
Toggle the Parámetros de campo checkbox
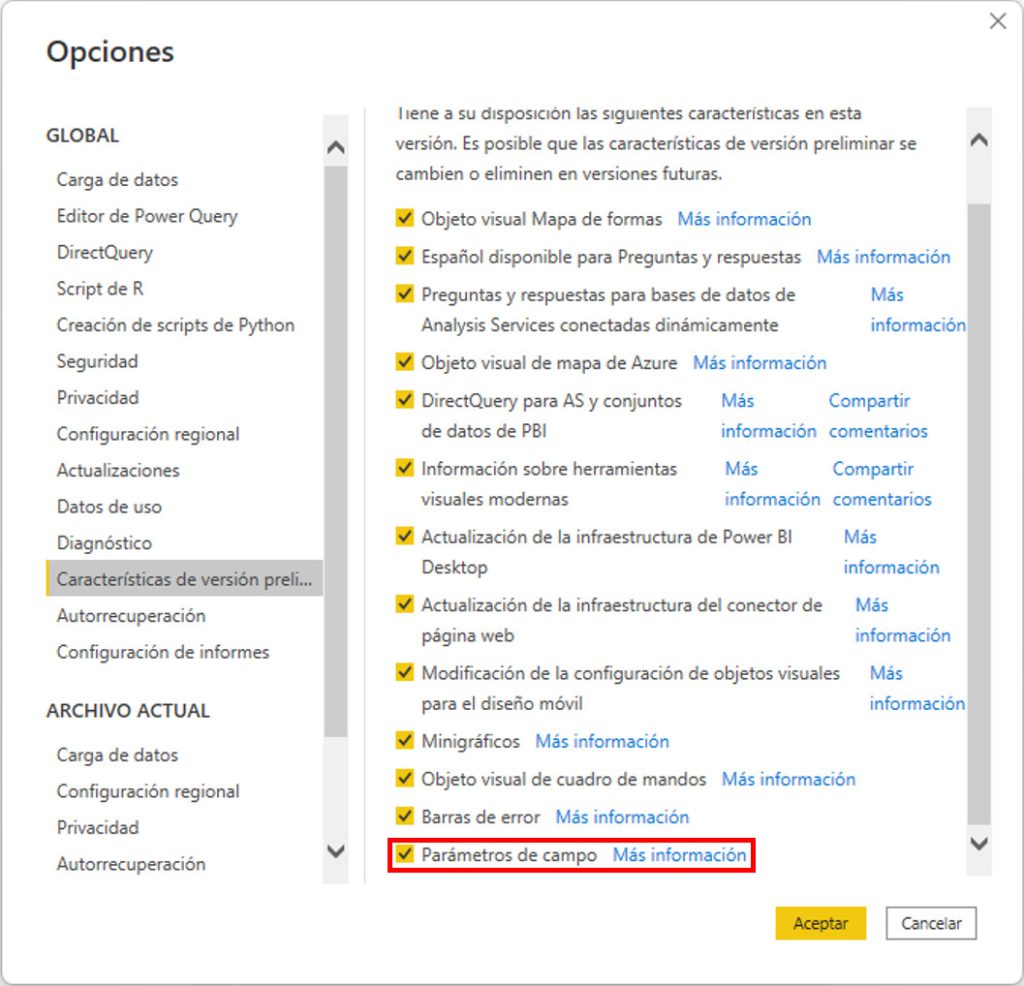[405, 853]
